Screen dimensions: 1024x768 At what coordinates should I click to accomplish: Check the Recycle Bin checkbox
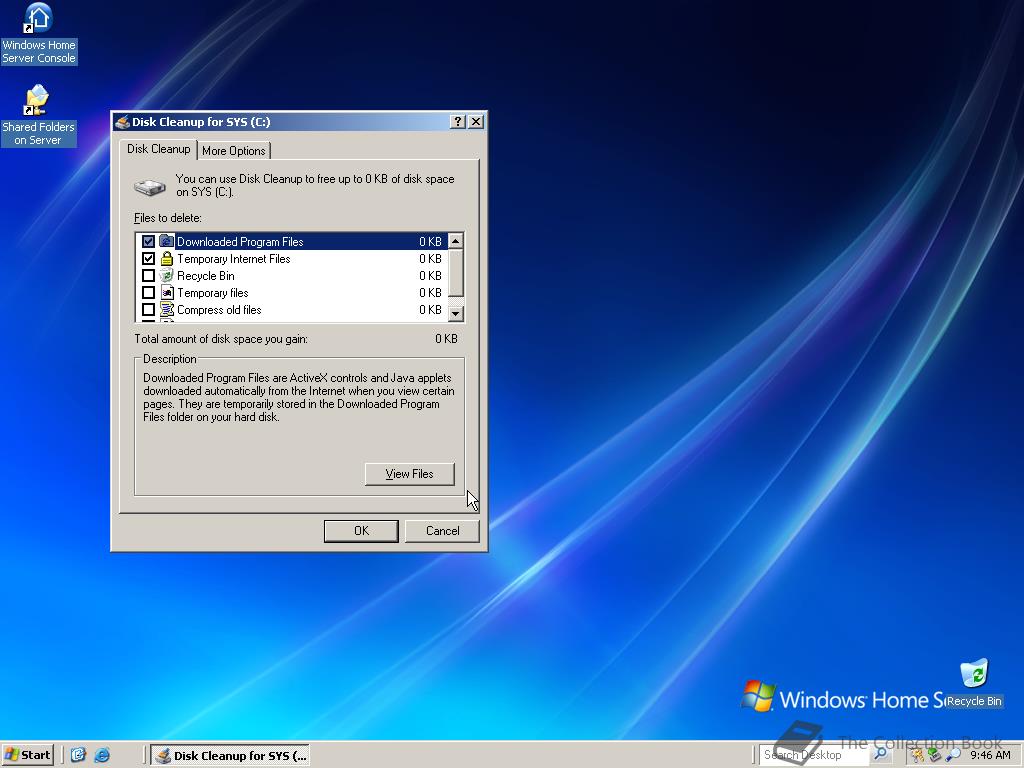(x=149, y=276)
